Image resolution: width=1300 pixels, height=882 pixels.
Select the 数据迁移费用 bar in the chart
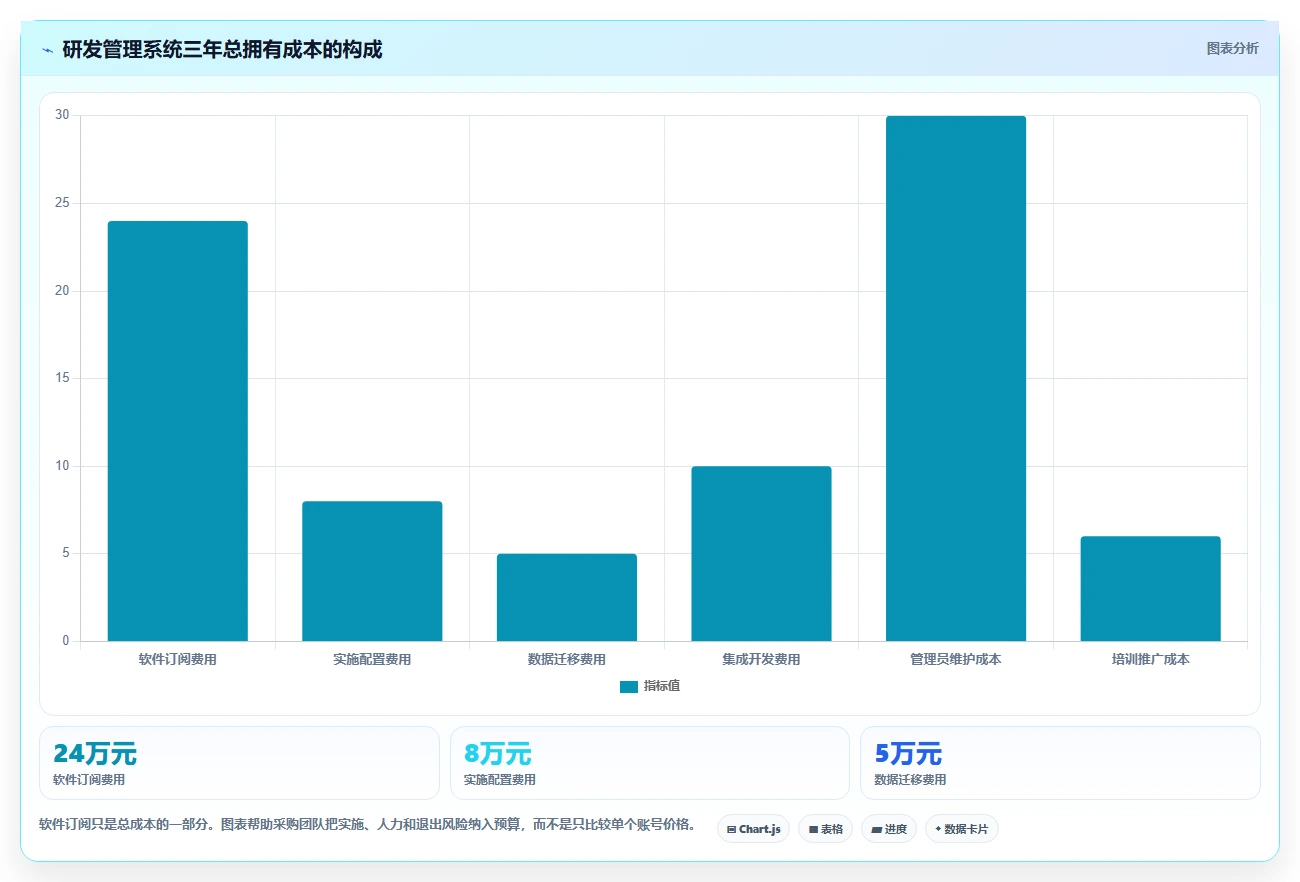567,597
